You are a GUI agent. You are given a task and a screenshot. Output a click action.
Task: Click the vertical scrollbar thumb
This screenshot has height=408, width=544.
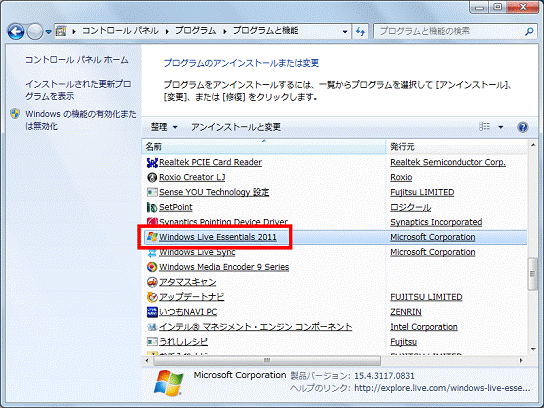click(x=533, y=274)
